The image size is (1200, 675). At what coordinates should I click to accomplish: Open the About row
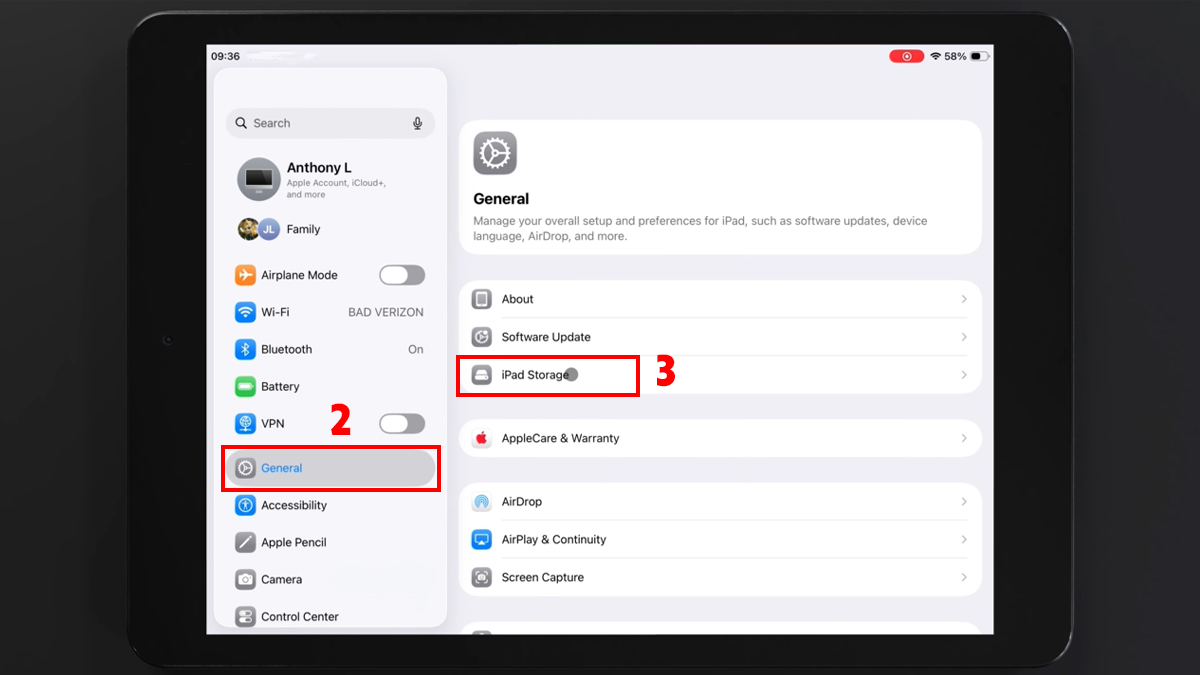[x=720, y=299]
